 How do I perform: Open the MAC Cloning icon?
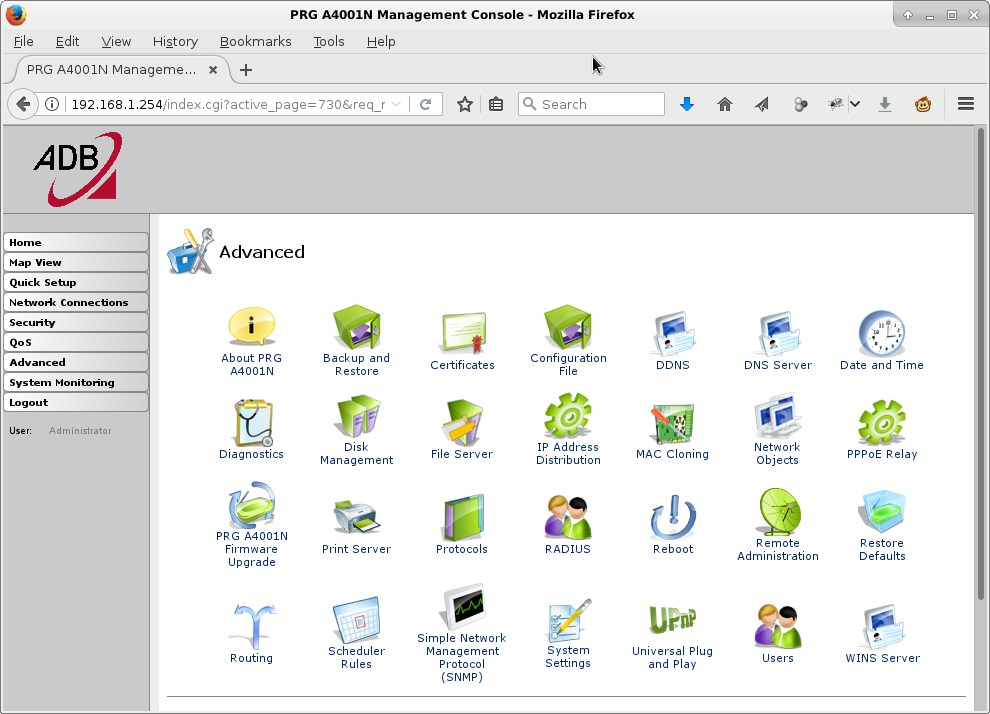[672, 423]
